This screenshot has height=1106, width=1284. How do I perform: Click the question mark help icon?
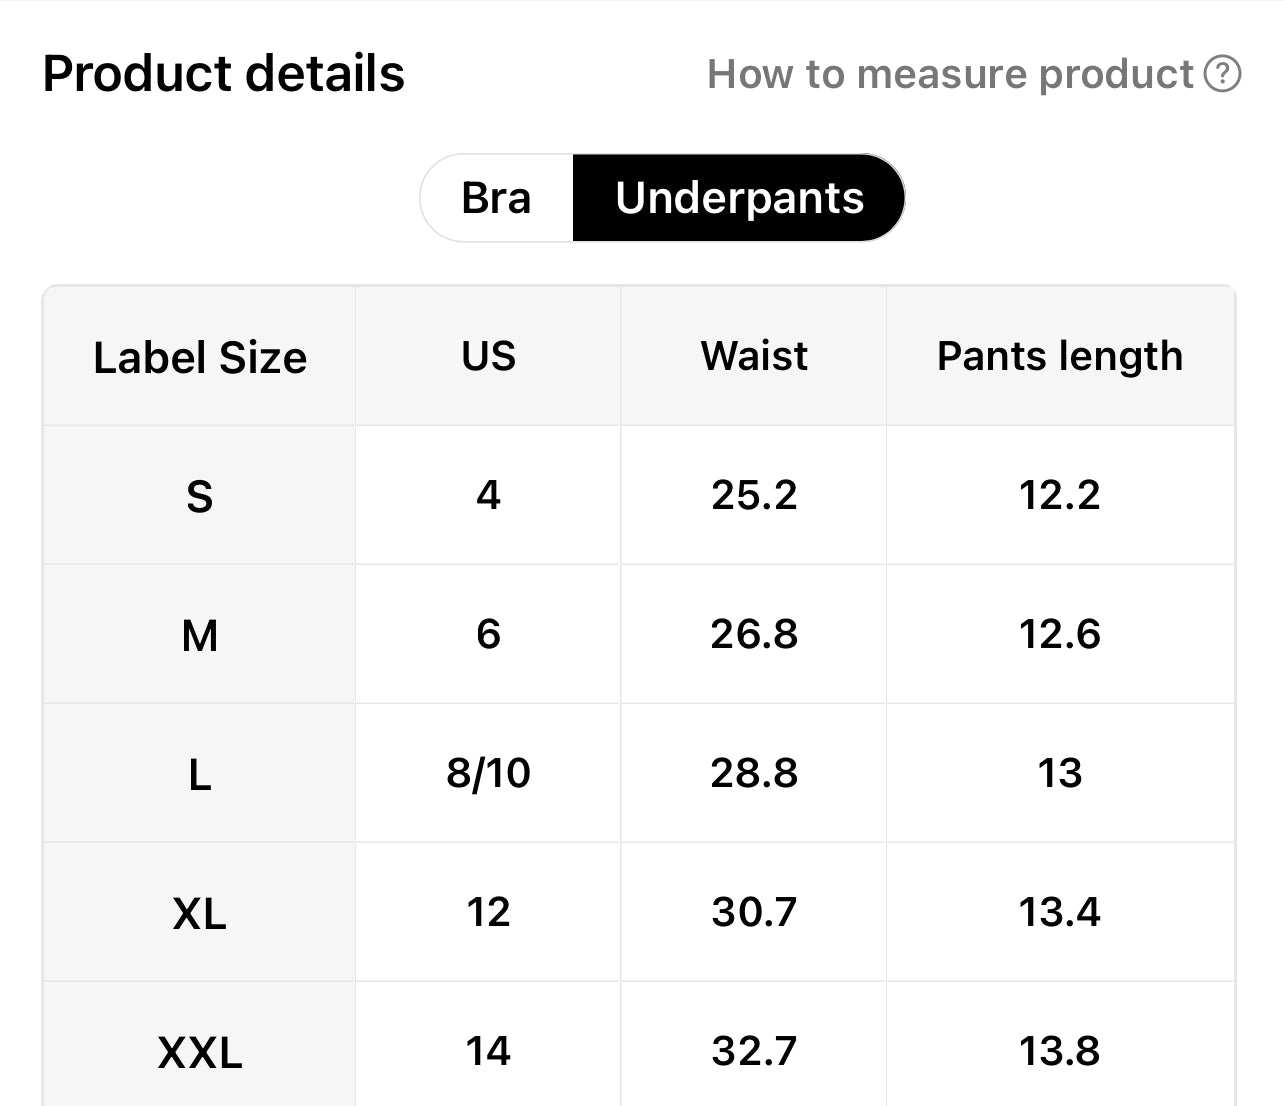coord(1222,74)
